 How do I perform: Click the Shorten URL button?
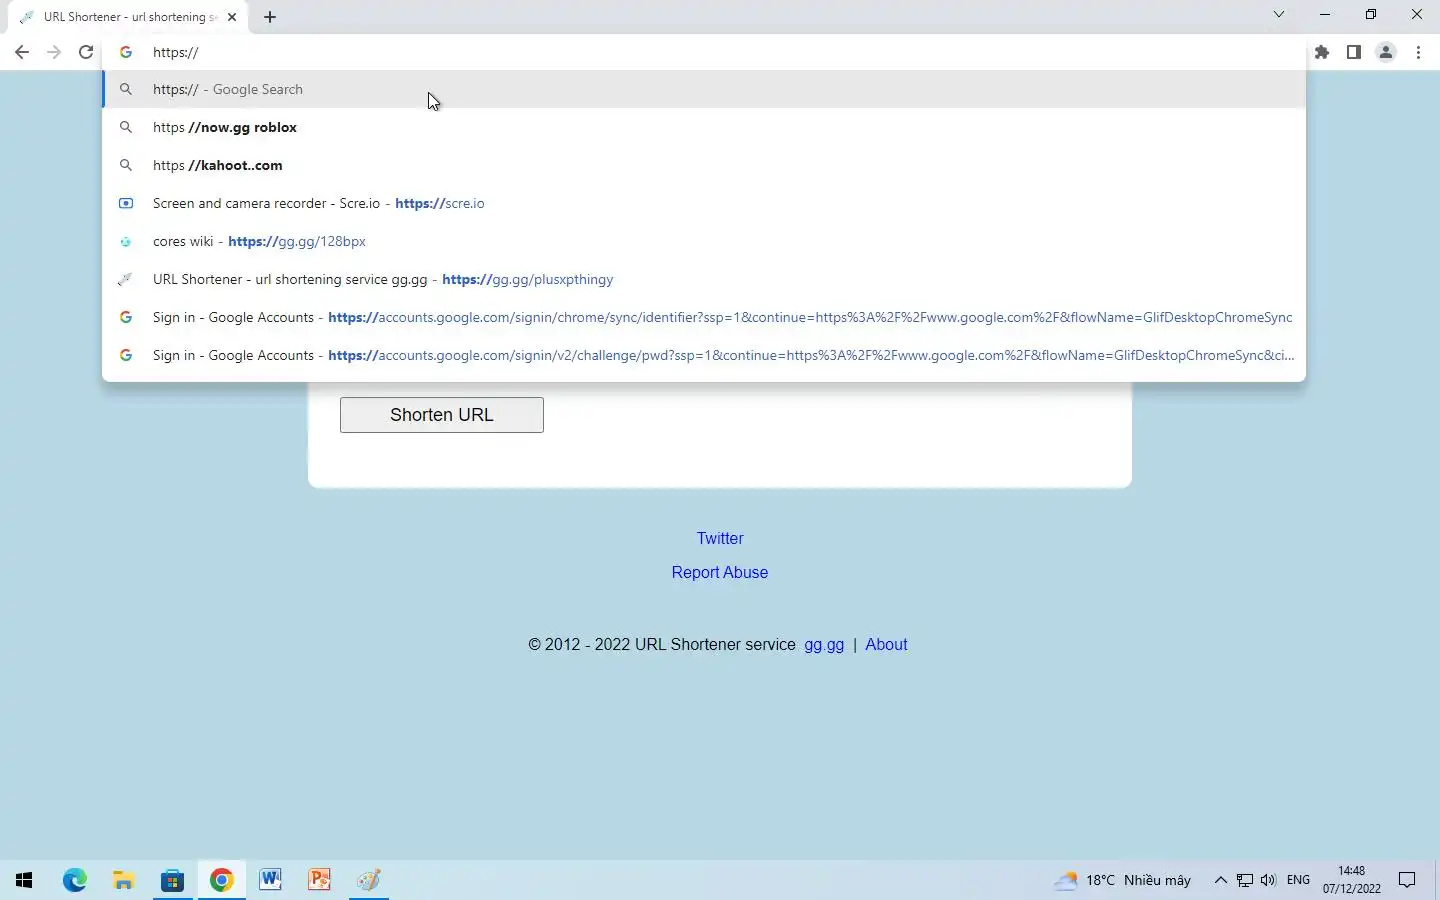tap(442, 415)
